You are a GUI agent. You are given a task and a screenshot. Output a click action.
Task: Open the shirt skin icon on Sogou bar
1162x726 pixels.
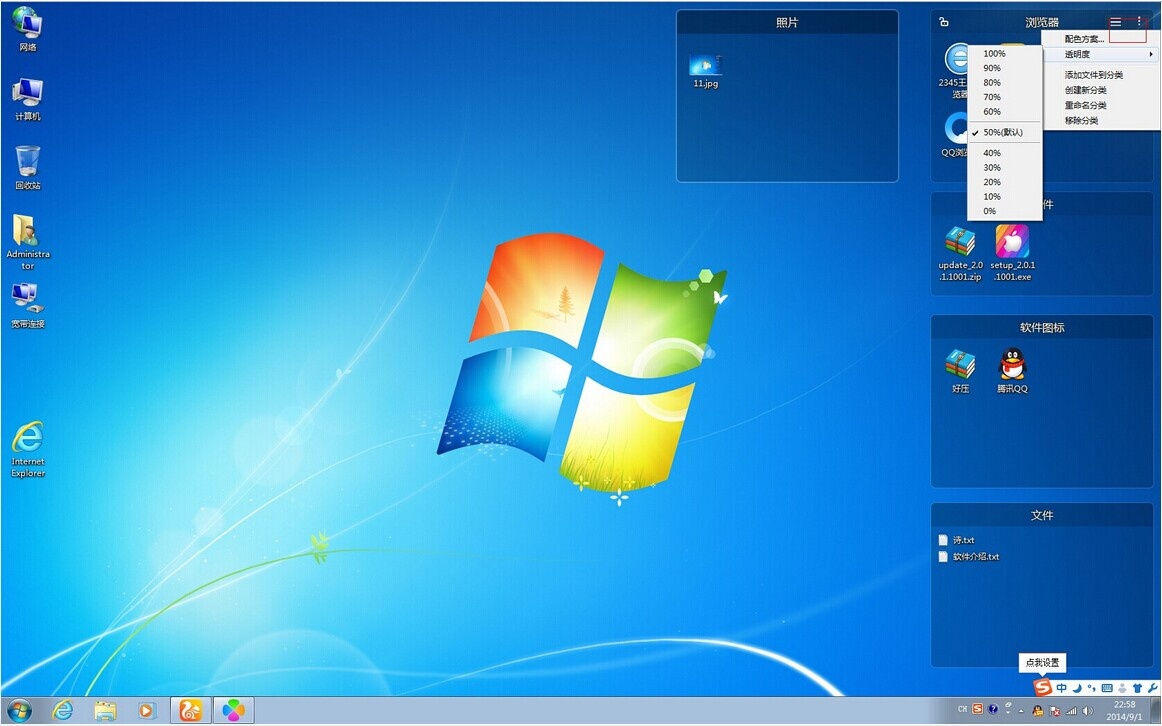click(1137, 688)
